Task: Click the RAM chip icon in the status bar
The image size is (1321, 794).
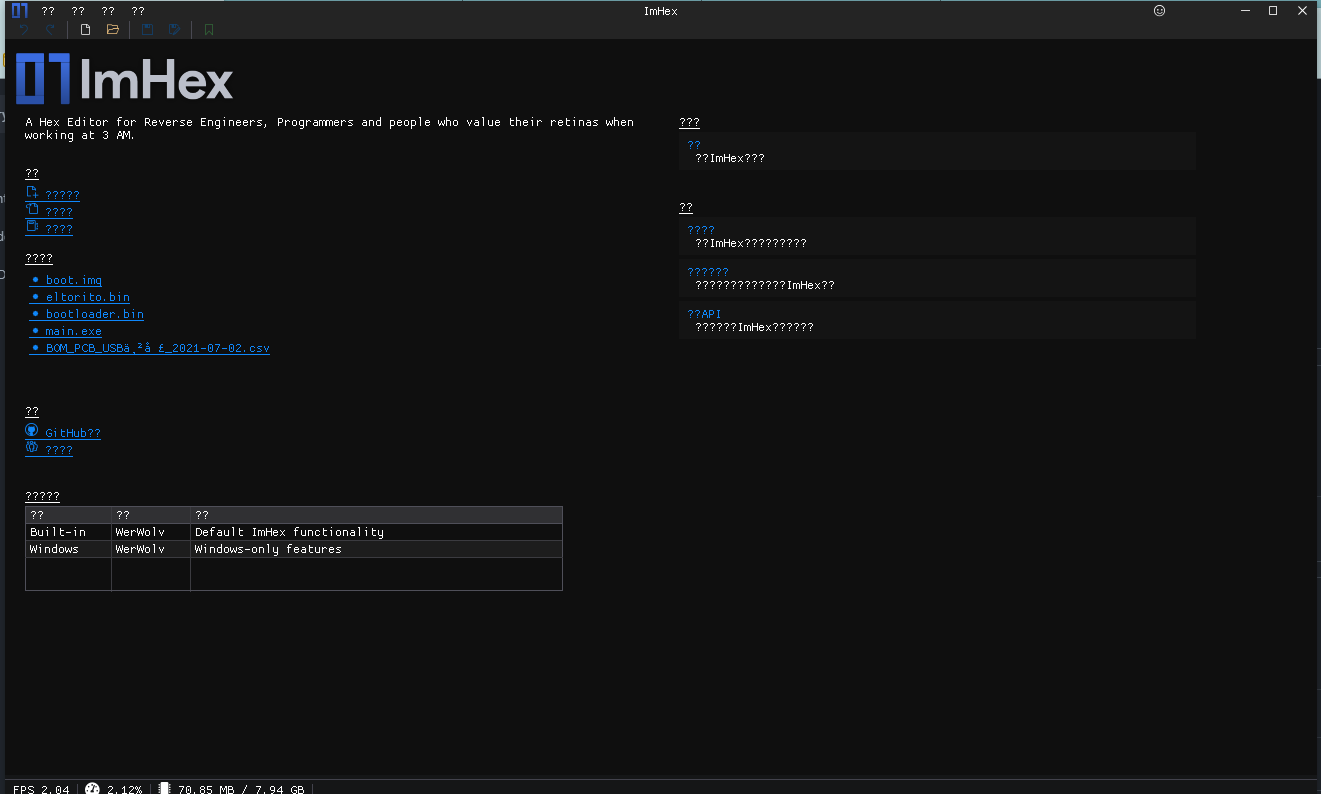Action: click(163, 789)
